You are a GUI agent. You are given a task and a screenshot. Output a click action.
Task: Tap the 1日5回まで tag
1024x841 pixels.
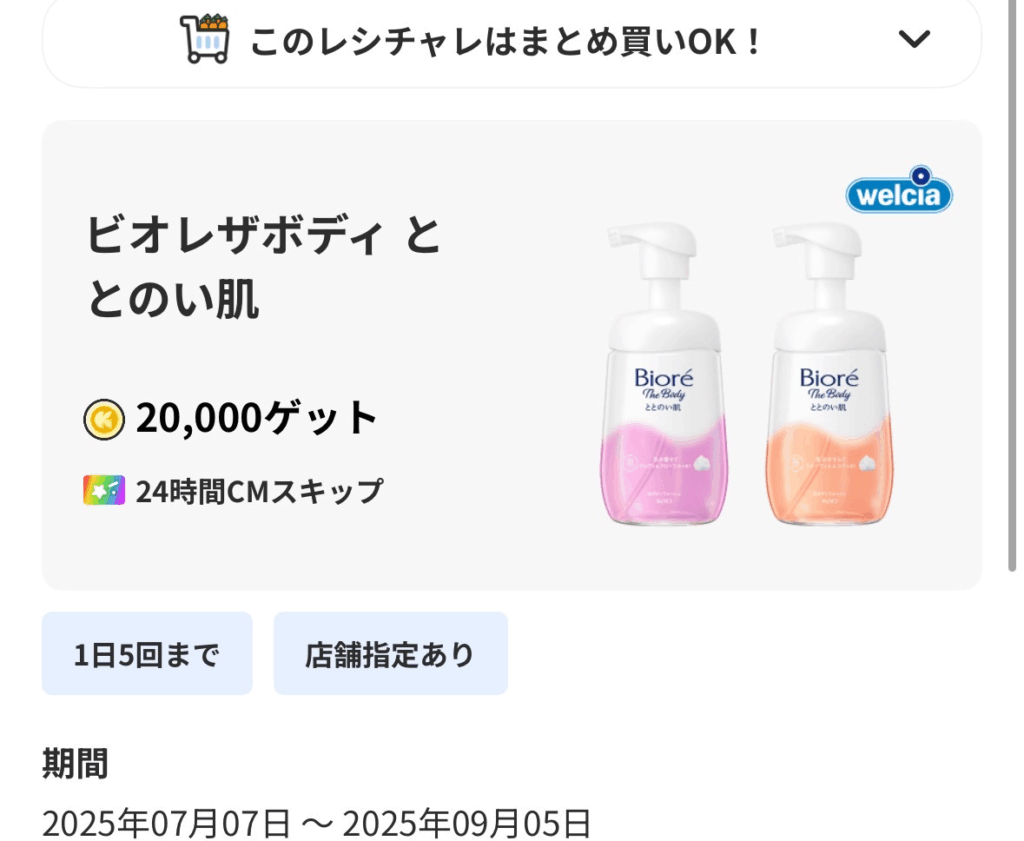[x=147, y=654]
